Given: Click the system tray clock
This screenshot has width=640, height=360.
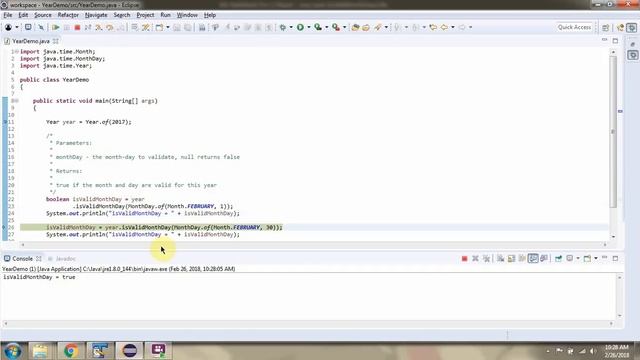Looking at the screenshot, I should coord(616,351).
